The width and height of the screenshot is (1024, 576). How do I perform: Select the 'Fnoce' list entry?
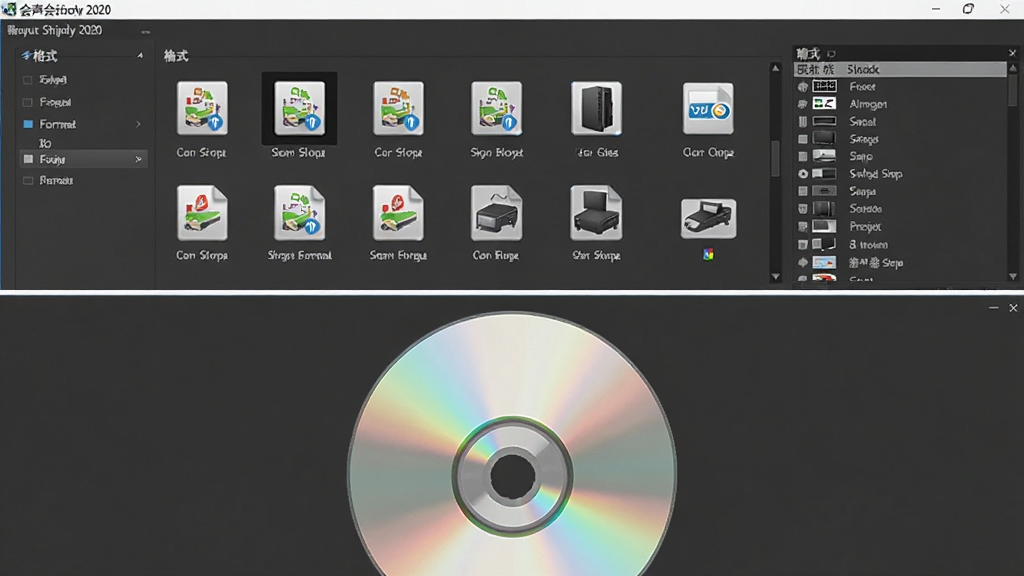(862, 86)
